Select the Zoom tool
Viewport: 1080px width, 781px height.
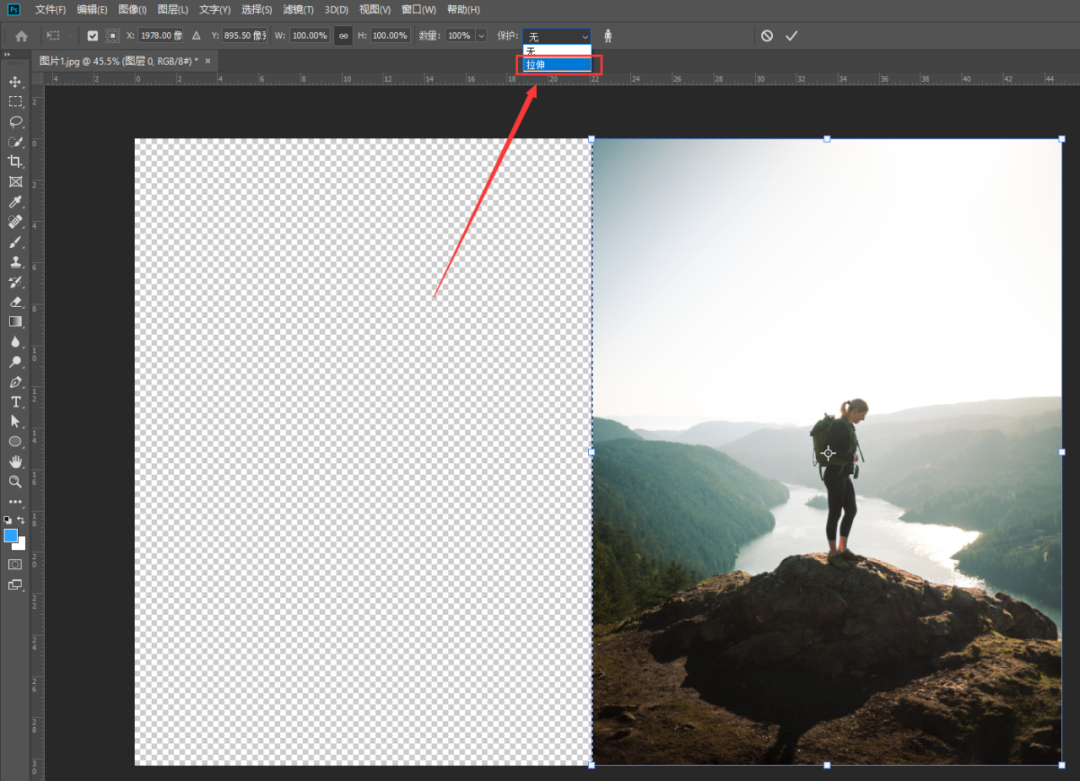point(15,481)
